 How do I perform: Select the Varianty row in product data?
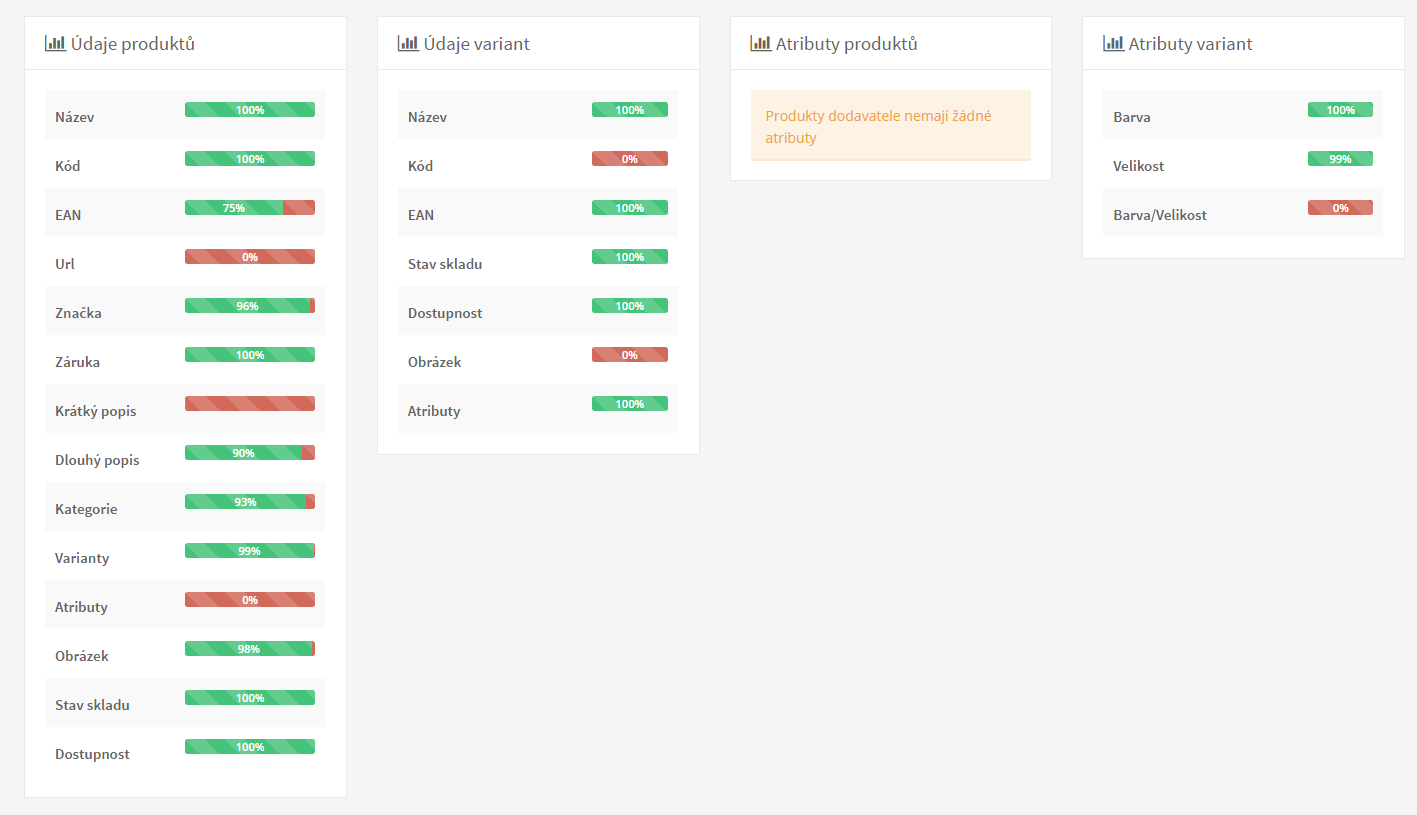tap(185, 556)
